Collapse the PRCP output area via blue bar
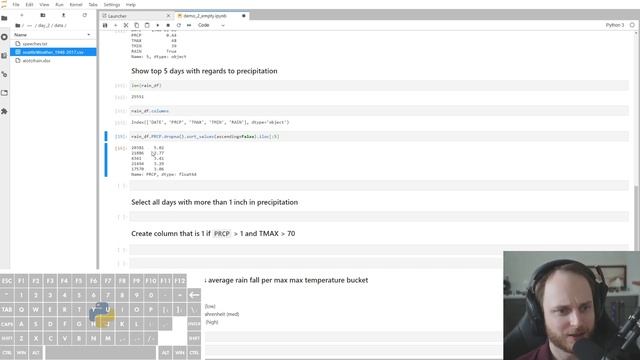 [106, 160]
